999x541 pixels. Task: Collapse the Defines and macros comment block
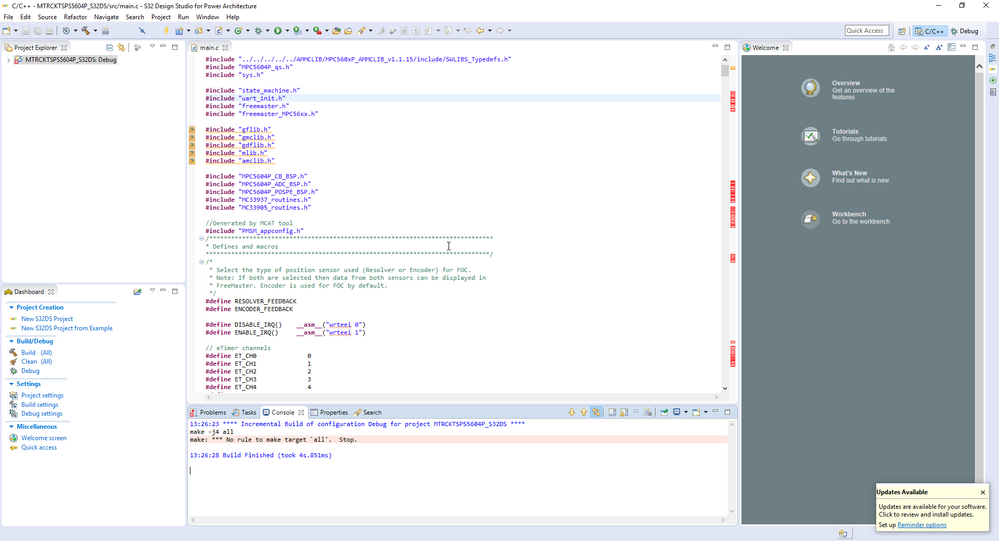point(201,238)
